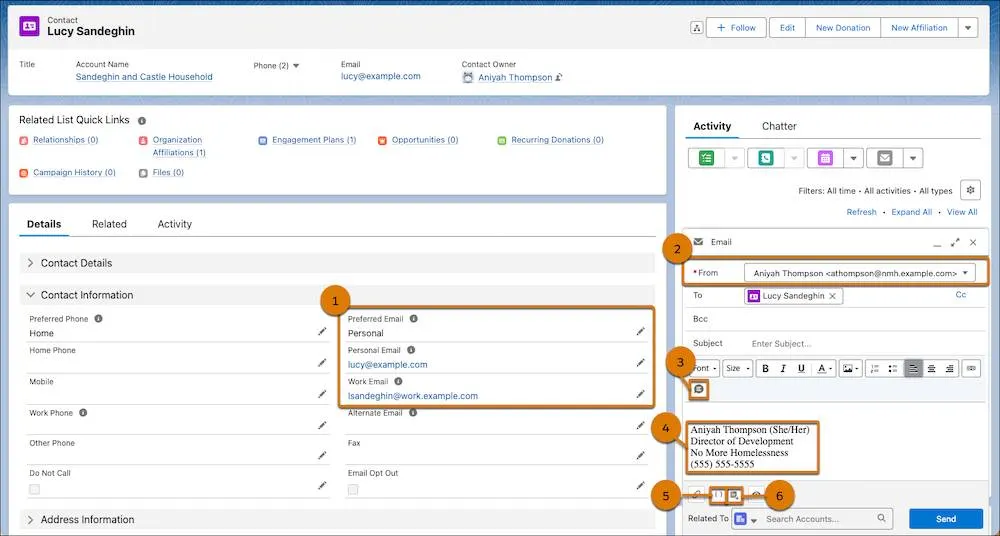Viewport: 1000px width, 536px height.
Task: Remove Lucy Sandeghin from the To field
Action: (x=832, y=296)
